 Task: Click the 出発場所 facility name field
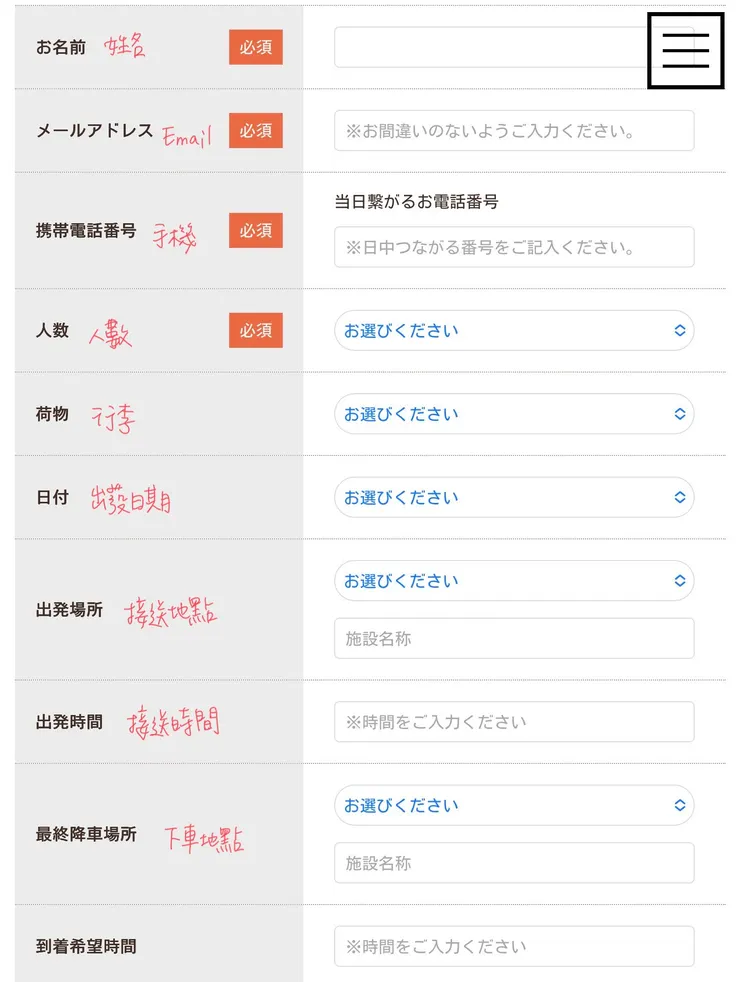(514, 639)
